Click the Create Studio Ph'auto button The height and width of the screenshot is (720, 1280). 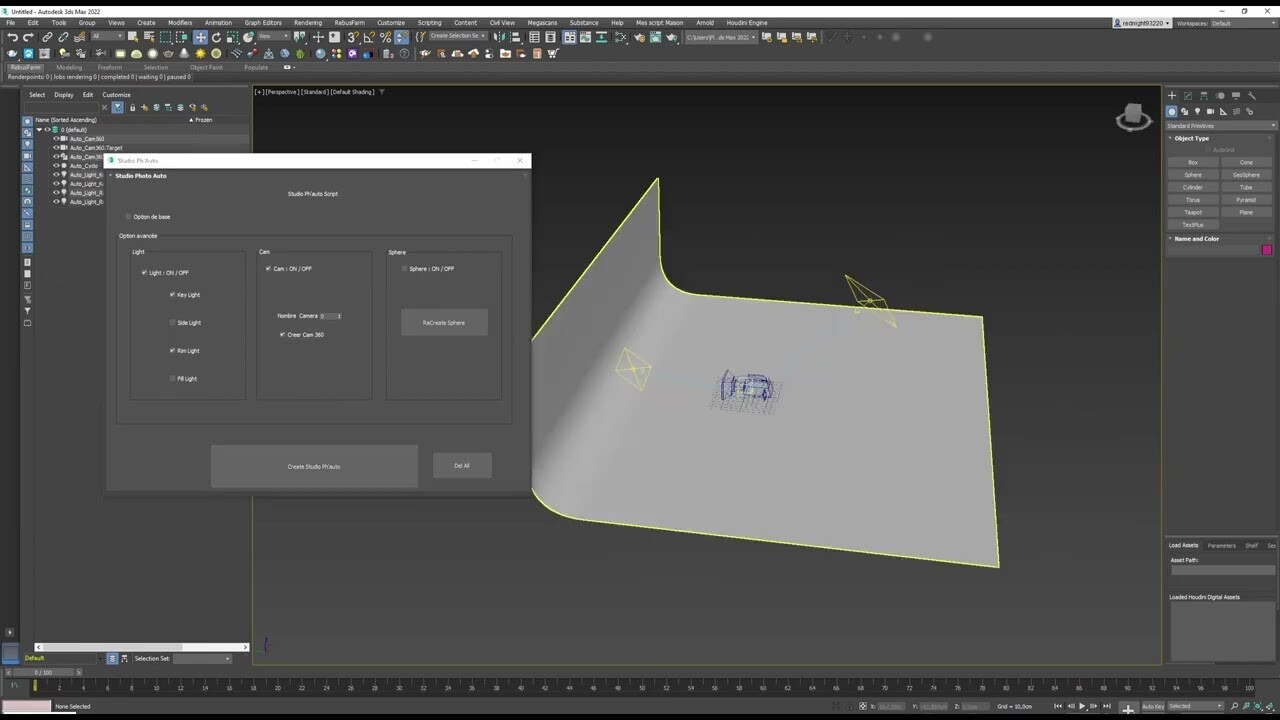click(x=313, y=466)
